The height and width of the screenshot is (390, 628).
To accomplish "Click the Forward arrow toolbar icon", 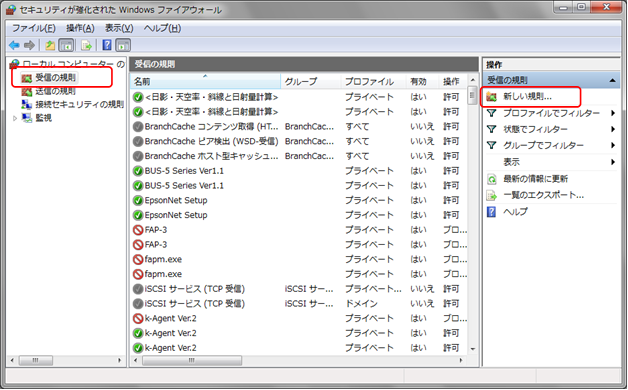I will pyautogui.click(x=29, y=45).
